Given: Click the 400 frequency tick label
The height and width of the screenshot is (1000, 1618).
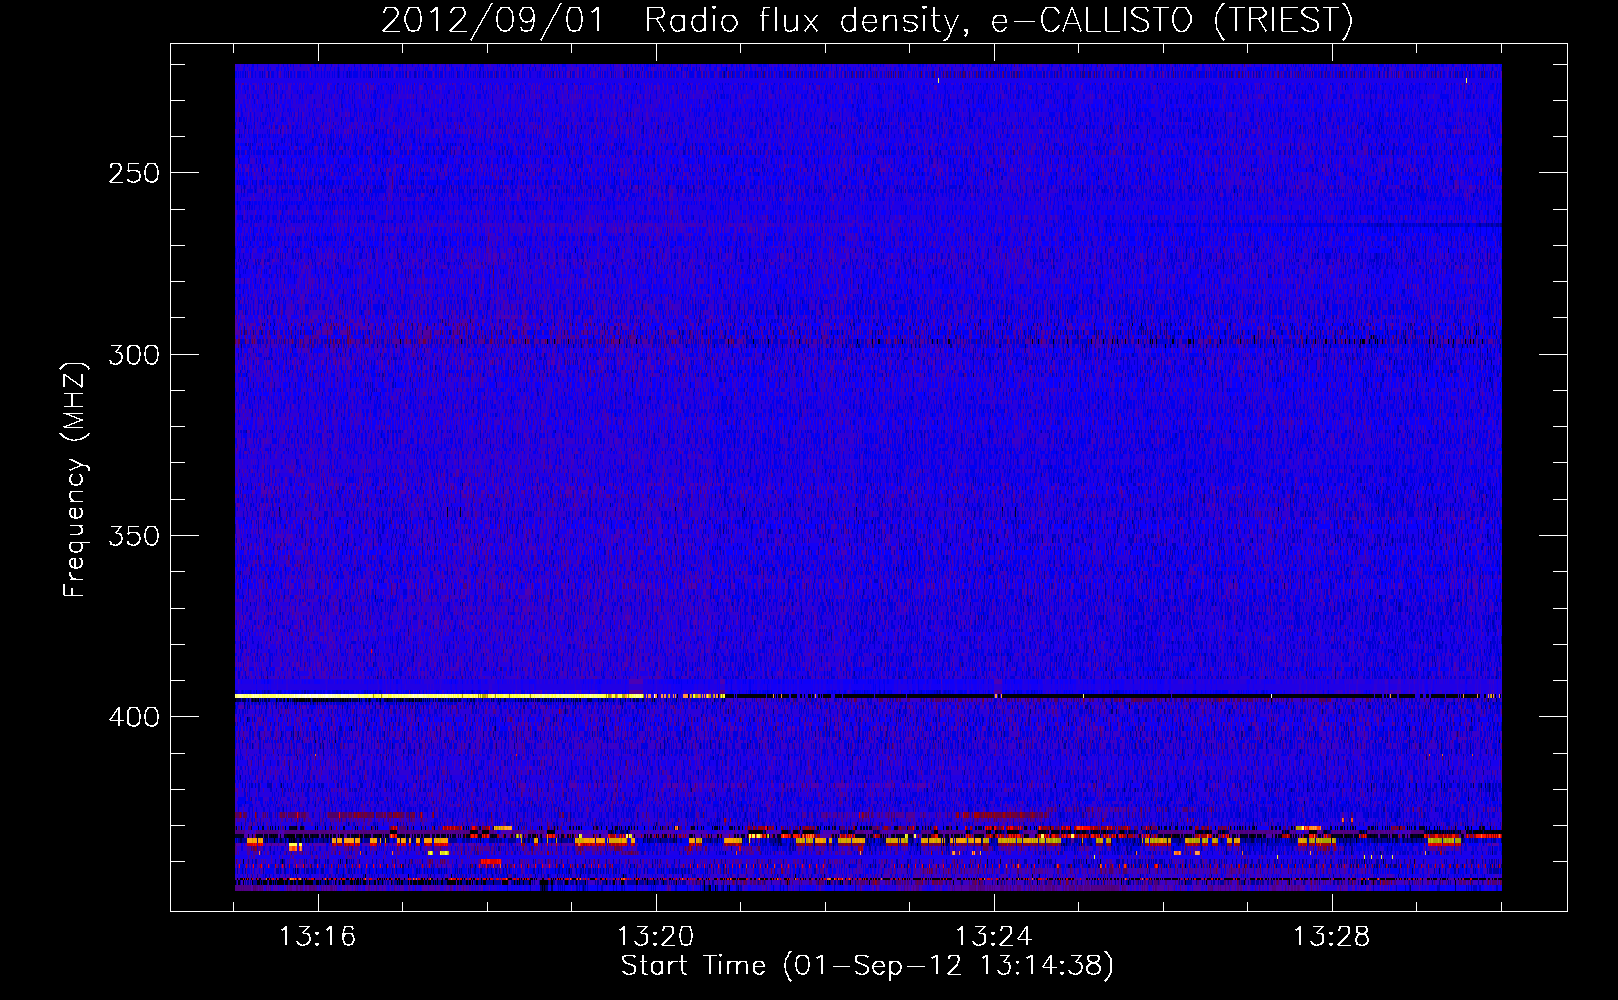Looking at the screenshot, I should point(134,717).
